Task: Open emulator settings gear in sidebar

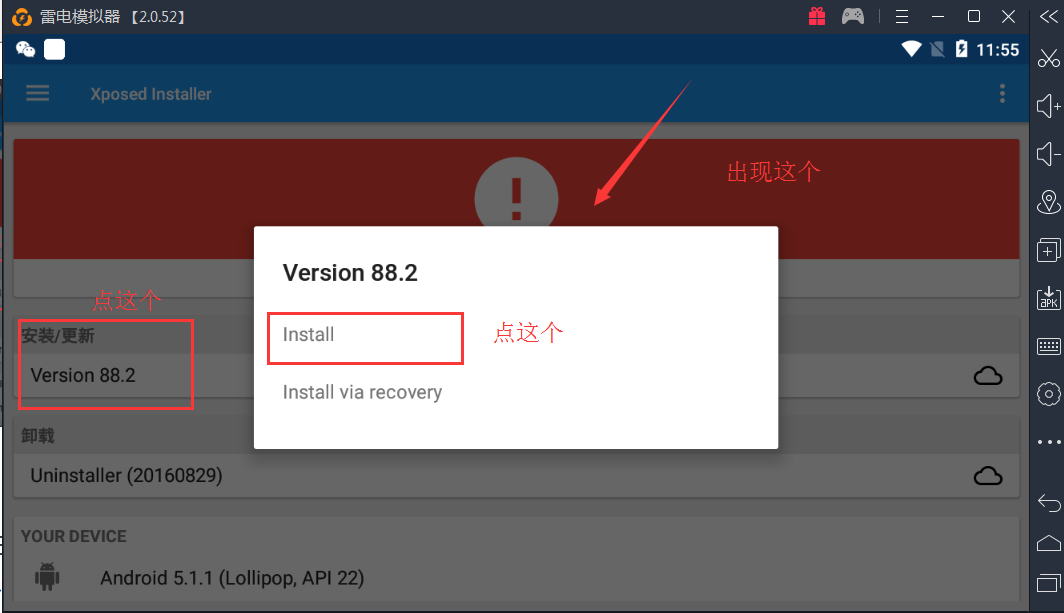Action: pyautogui.click(x=1048, y=394)
